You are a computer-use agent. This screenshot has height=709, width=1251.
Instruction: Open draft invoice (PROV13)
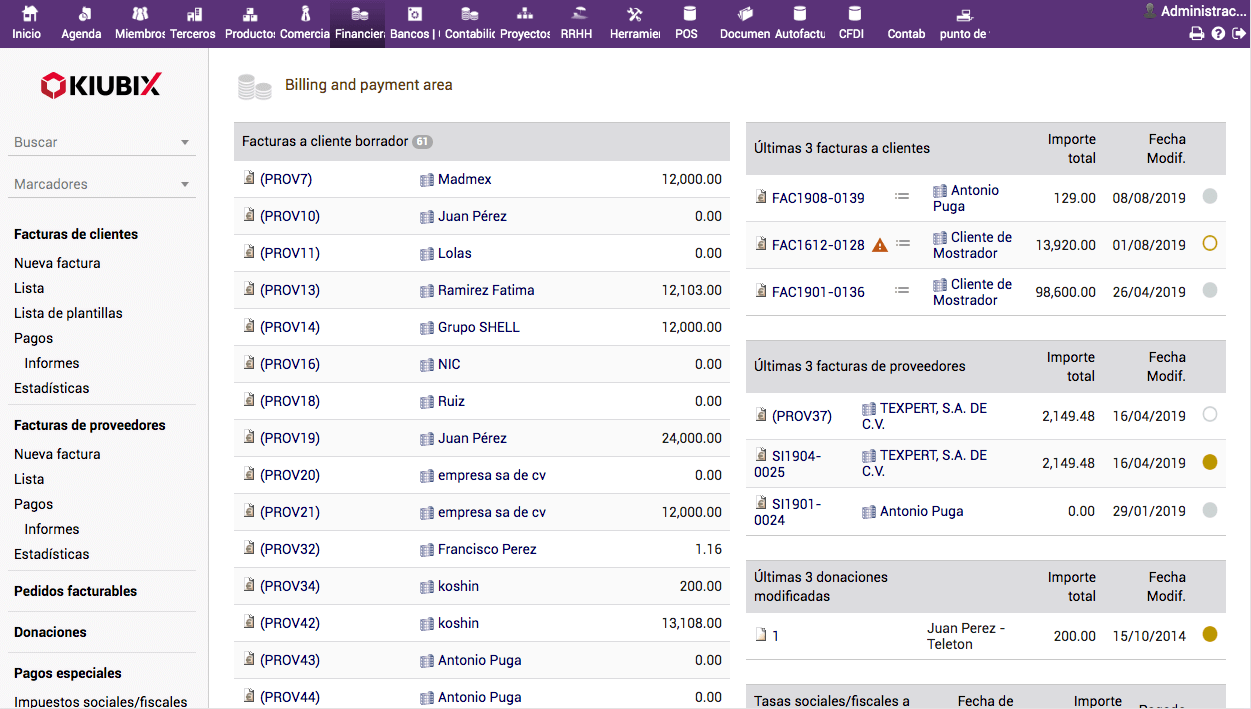click(x=289, y=290)
